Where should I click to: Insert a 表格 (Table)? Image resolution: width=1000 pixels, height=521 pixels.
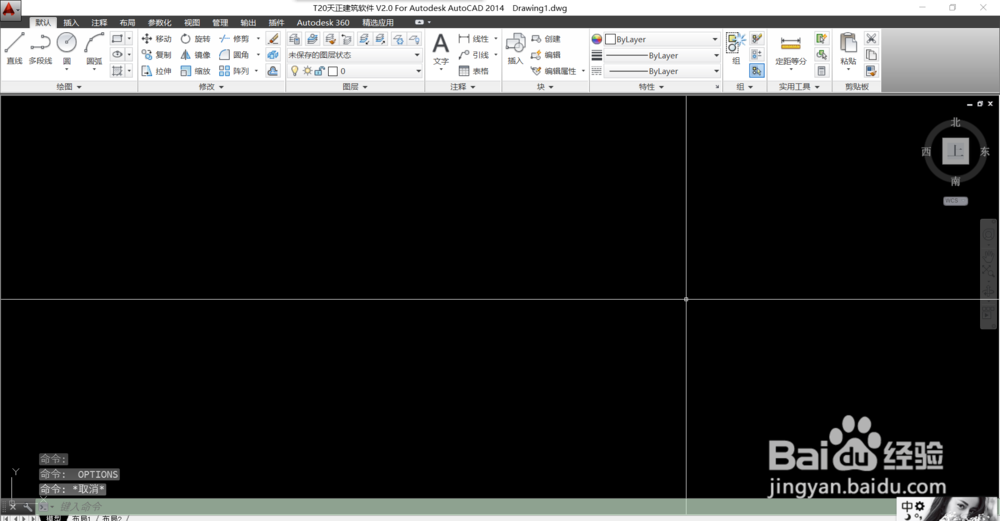pos(474,71)
